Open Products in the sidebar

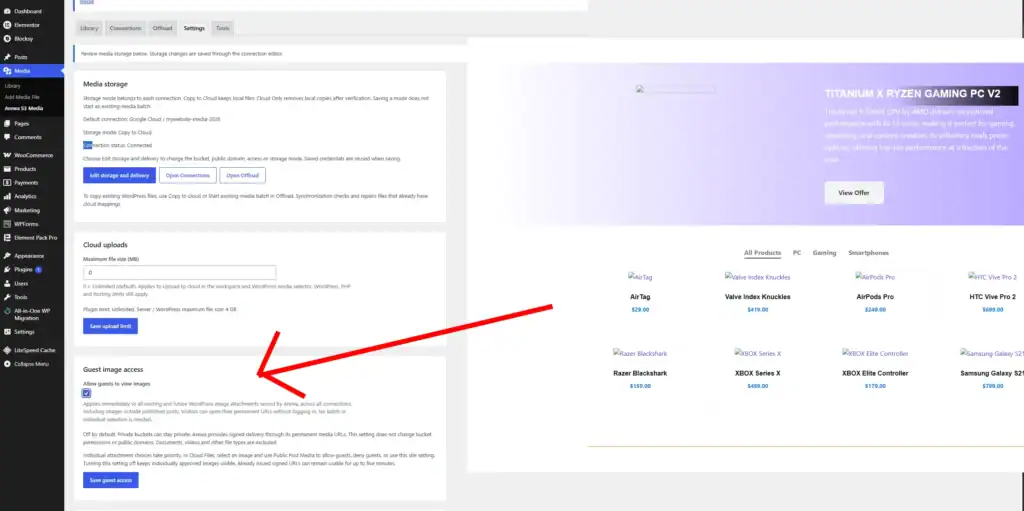coord(25,169)
